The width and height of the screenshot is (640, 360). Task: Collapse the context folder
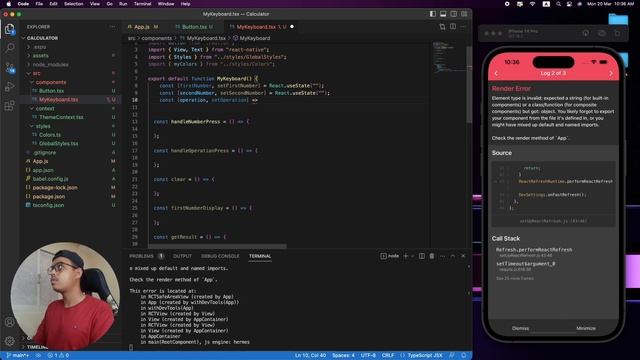click(45, 109)
